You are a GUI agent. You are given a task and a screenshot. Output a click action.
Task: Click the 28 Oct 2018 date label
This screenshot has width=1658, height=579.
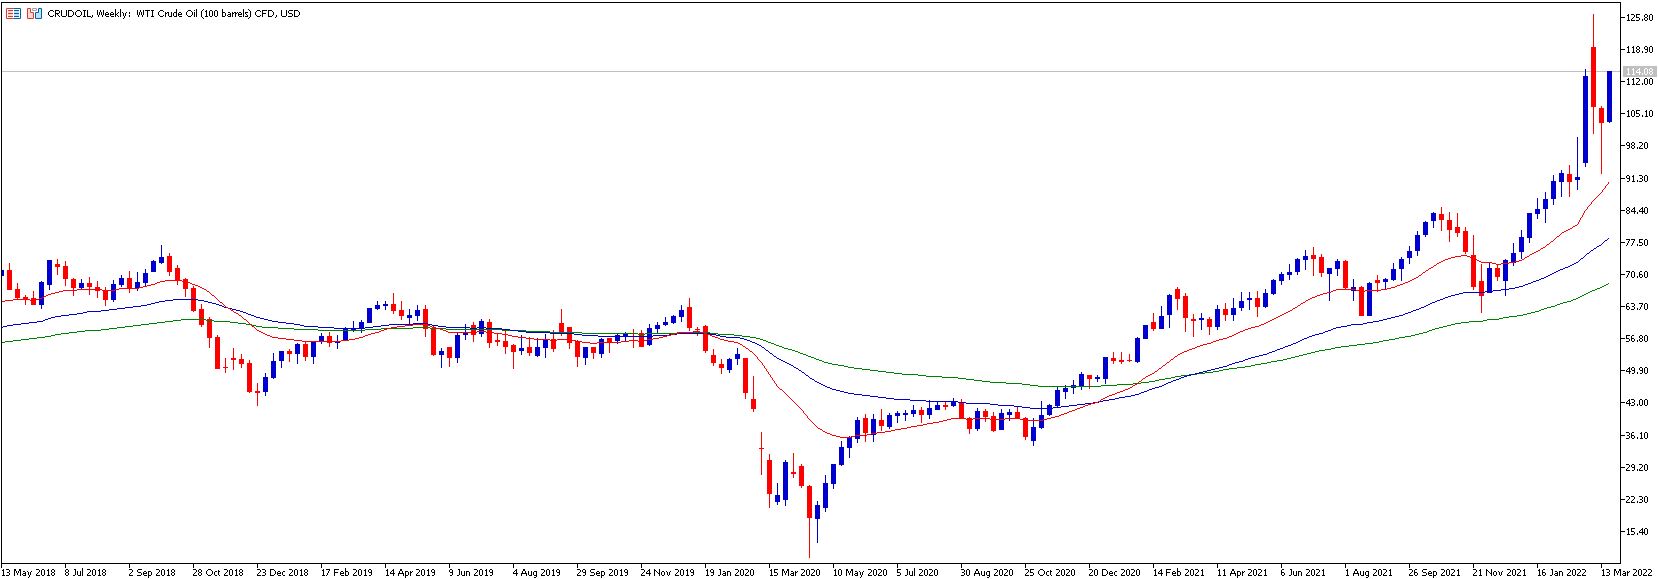(x=218, y=573)
